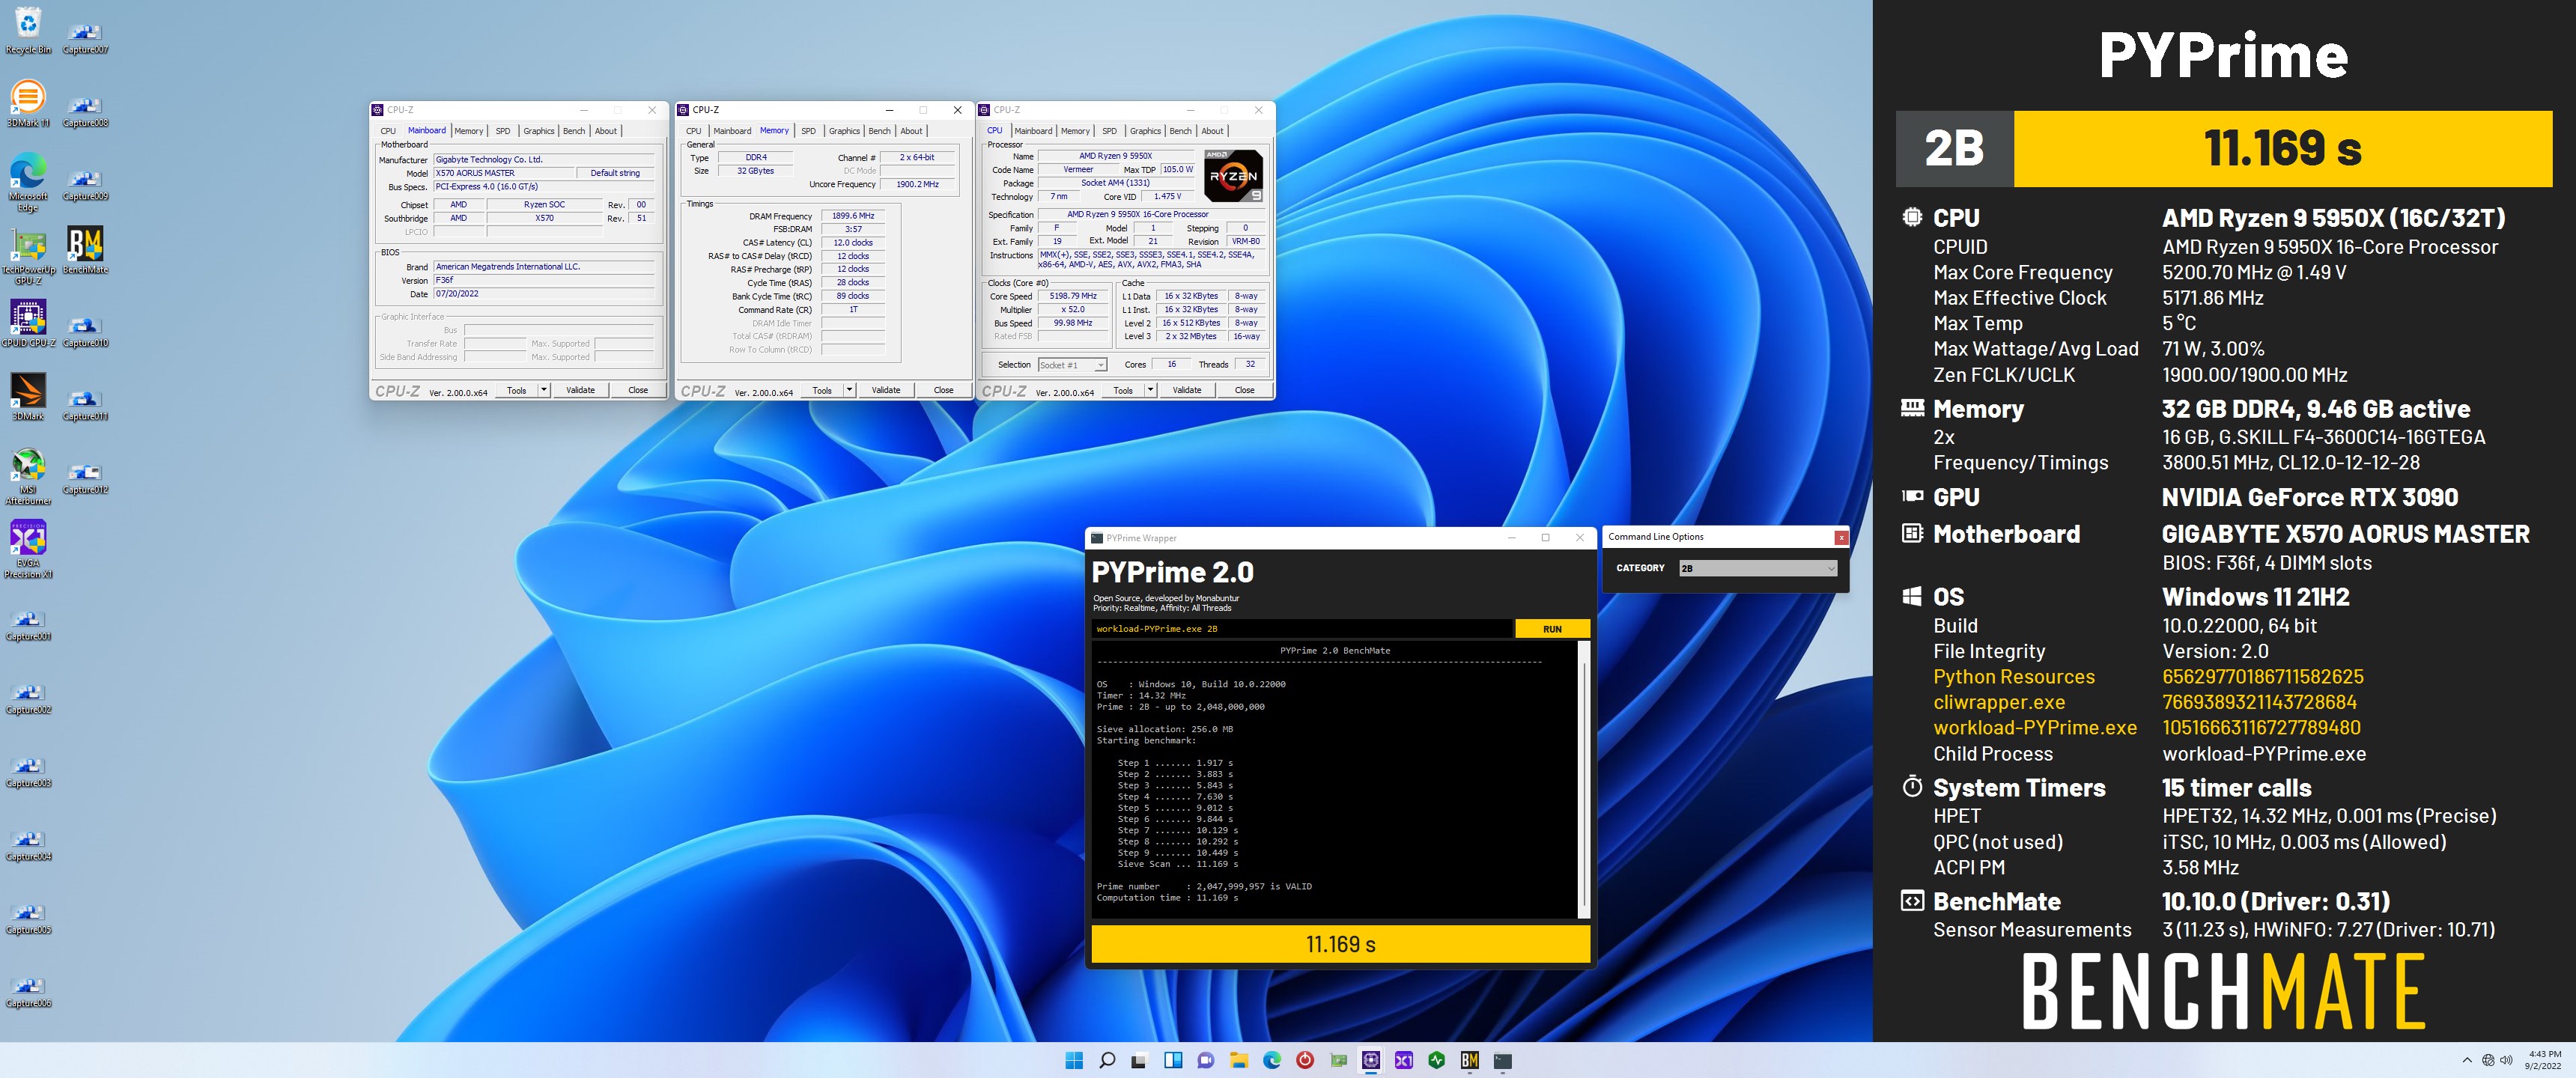Click the workload-PYPrime.exe 2B command field
Viewport: 2576px width, 1078px height.
(x=1302, y=629)
